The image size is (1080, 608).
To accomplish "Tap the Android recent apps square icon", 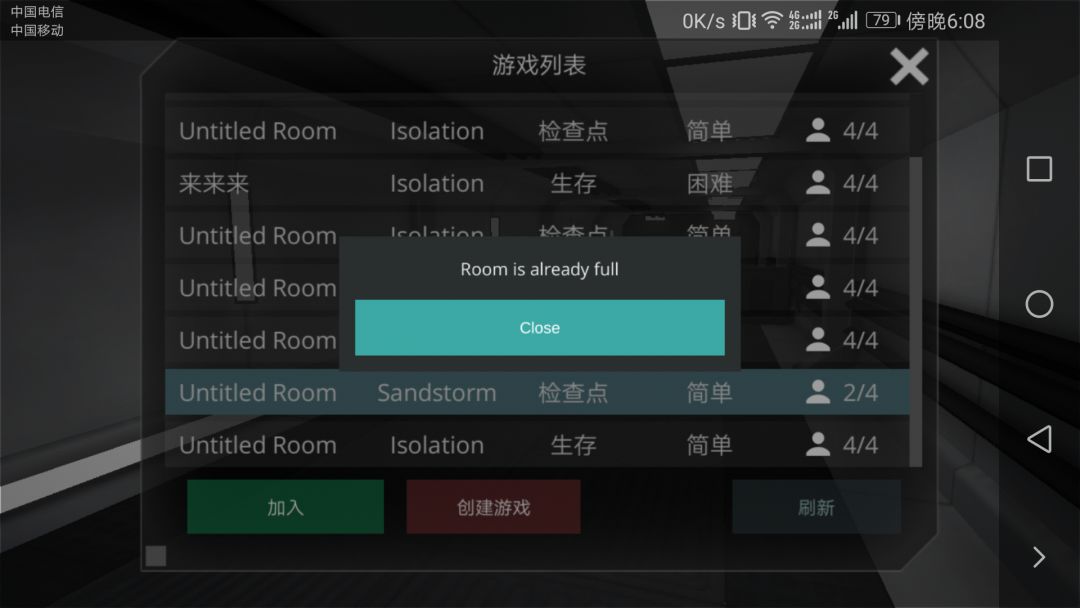I will 1039,169.
